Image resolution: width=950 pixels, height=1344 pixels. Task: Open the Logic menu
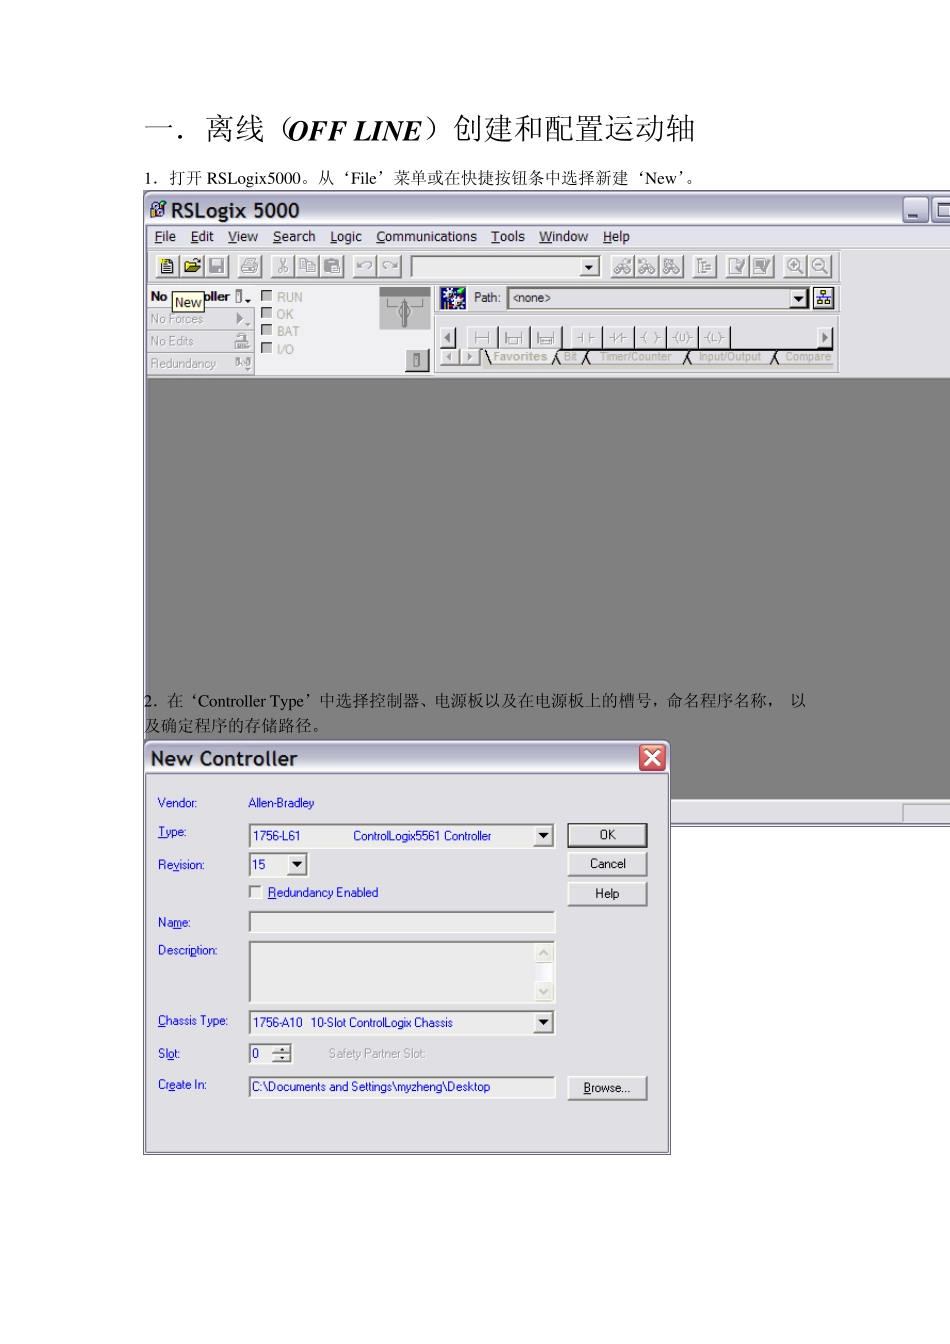pos(346,237)
